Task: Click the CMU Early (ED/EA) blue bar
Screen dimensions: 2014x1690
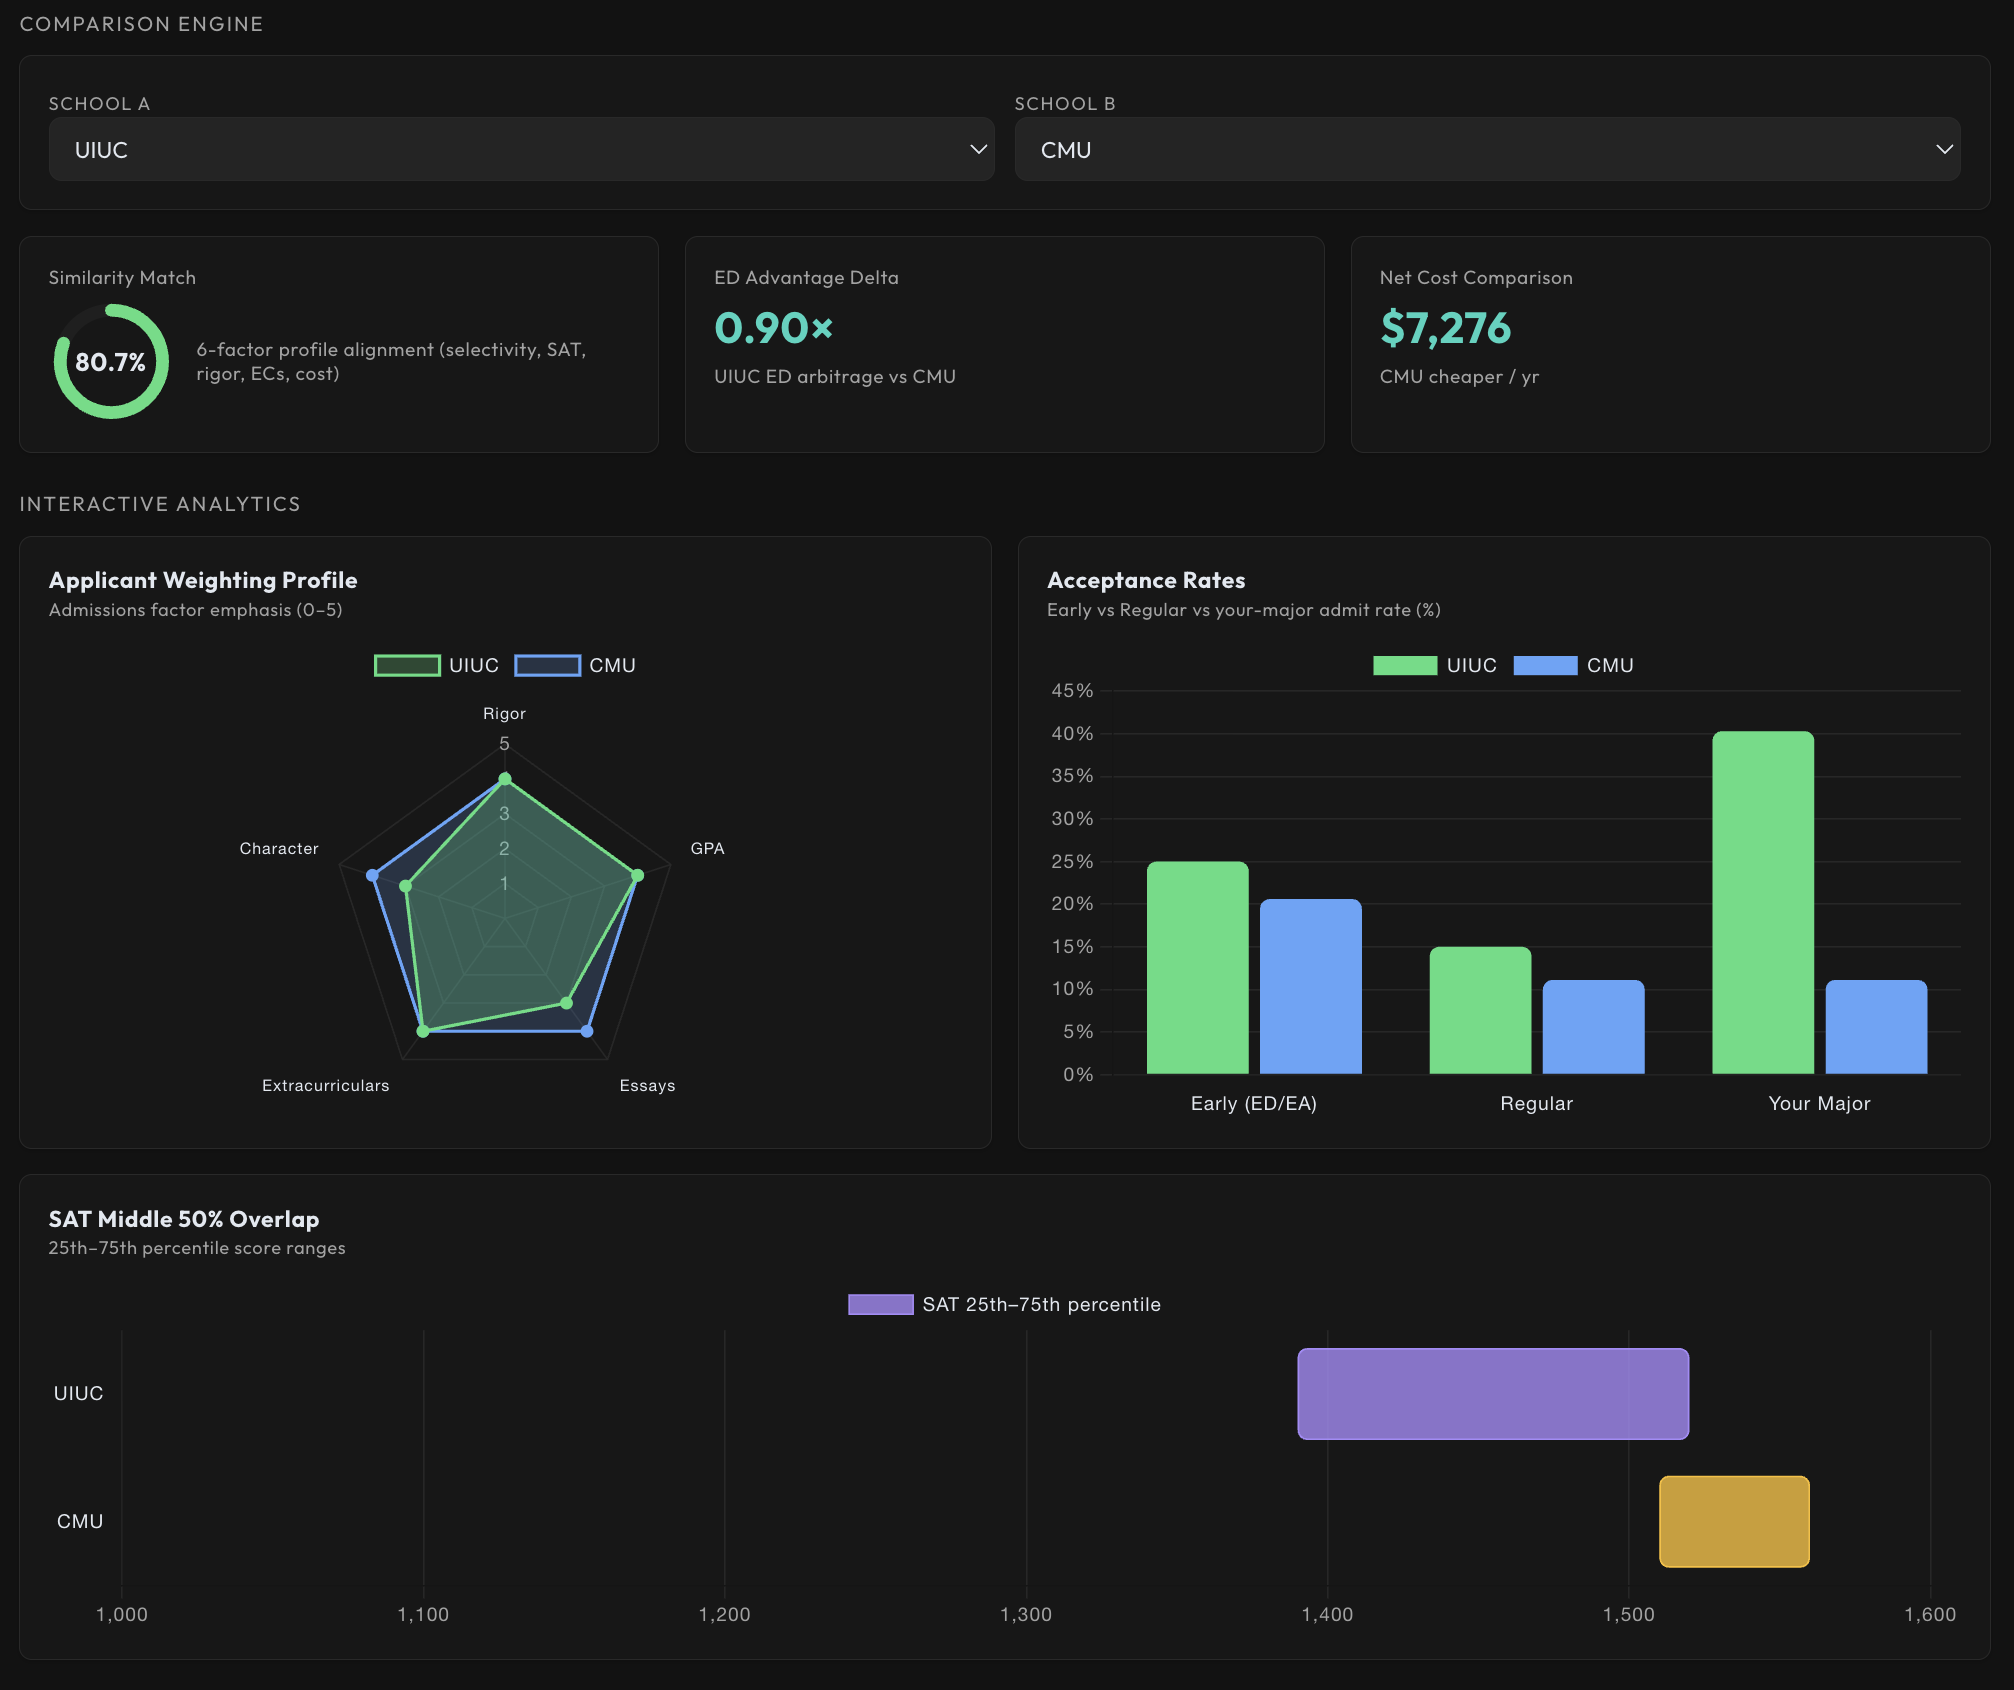Action: coord(1310,986)
